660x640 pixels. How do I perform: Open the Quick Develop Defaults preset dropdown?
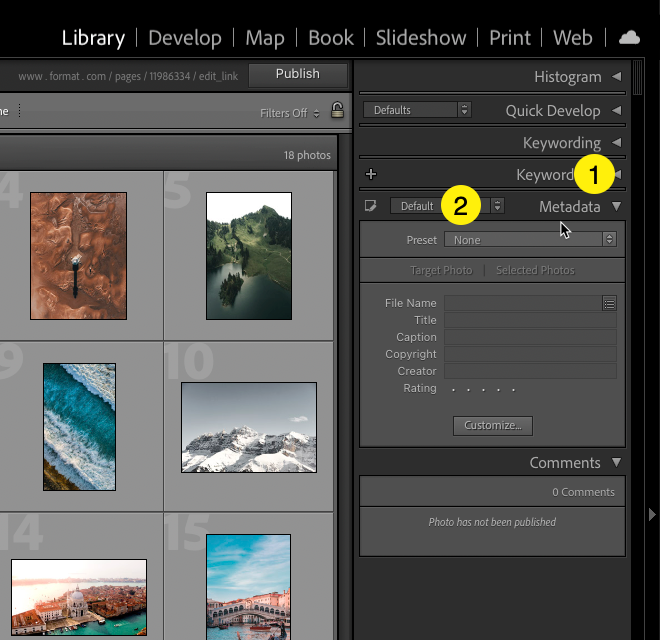(417, 110)
